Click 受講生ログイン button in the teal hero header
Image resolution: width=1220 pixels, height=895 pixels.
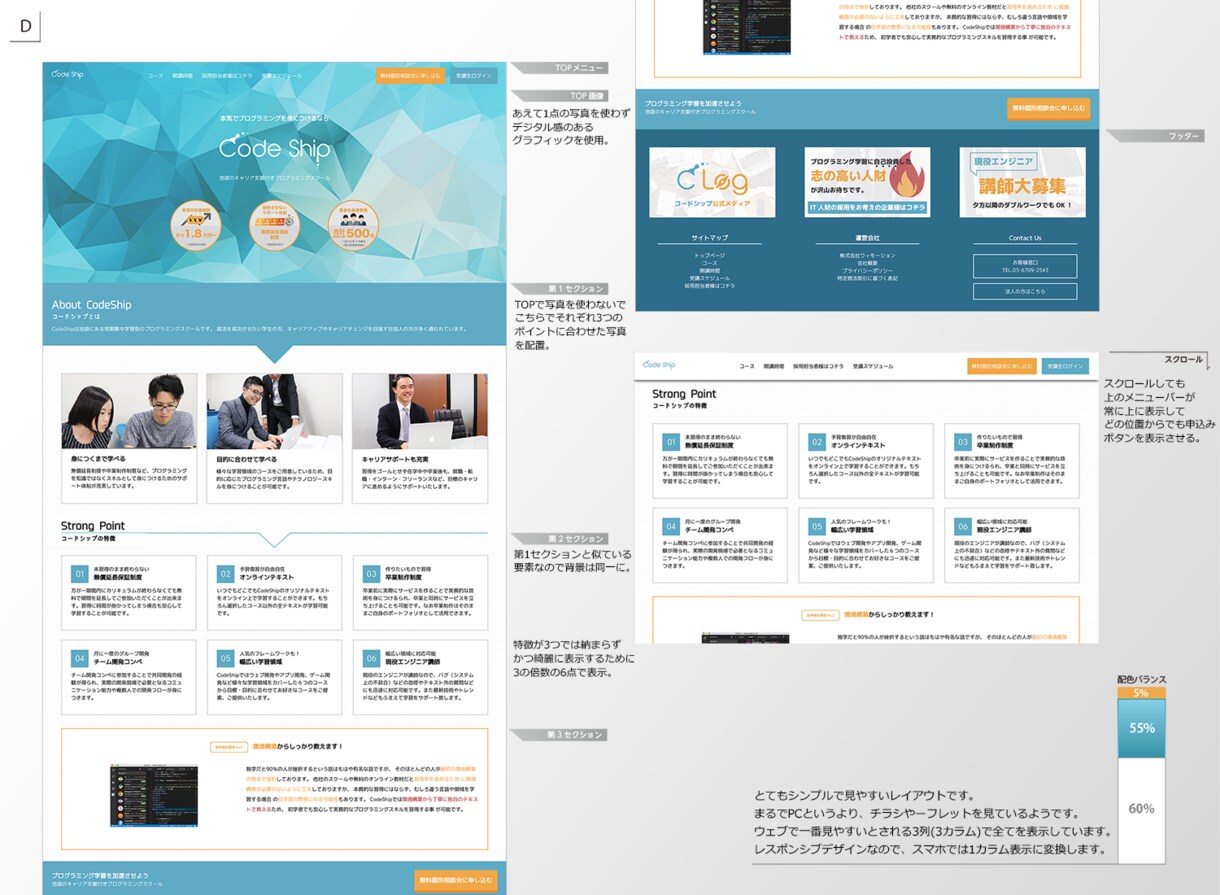tap(474, 75)
